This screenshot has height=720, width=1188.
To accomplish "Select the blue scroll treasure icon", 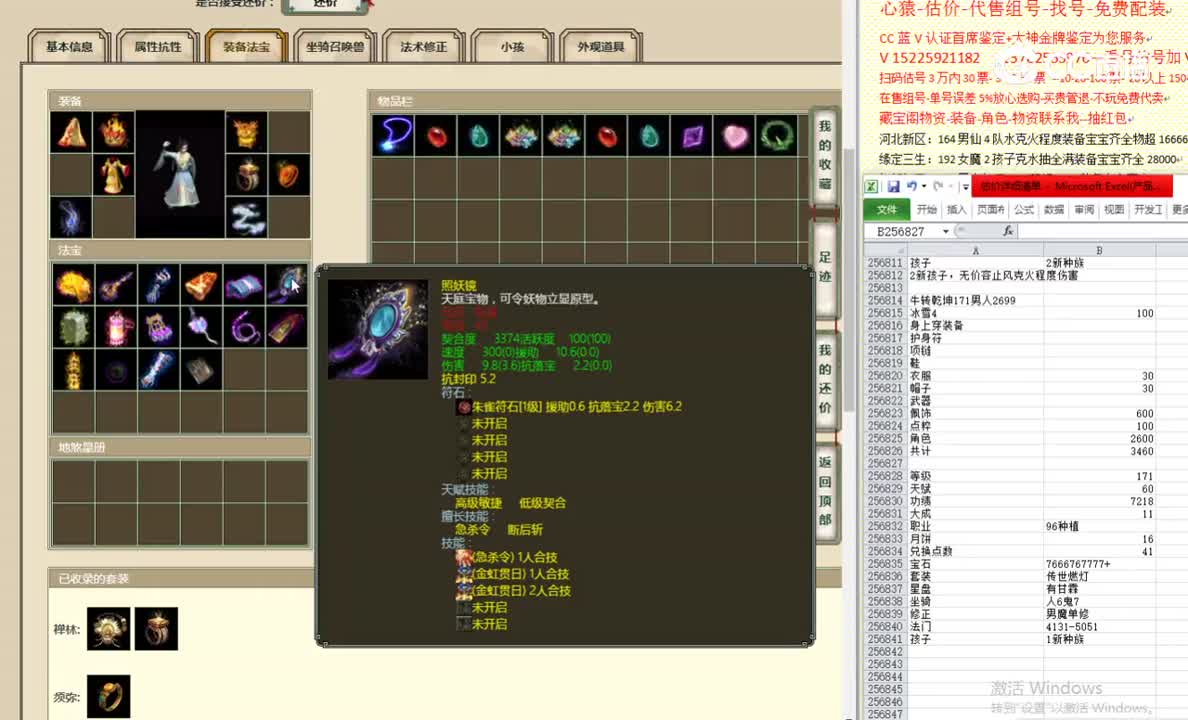I will [158, 370].
